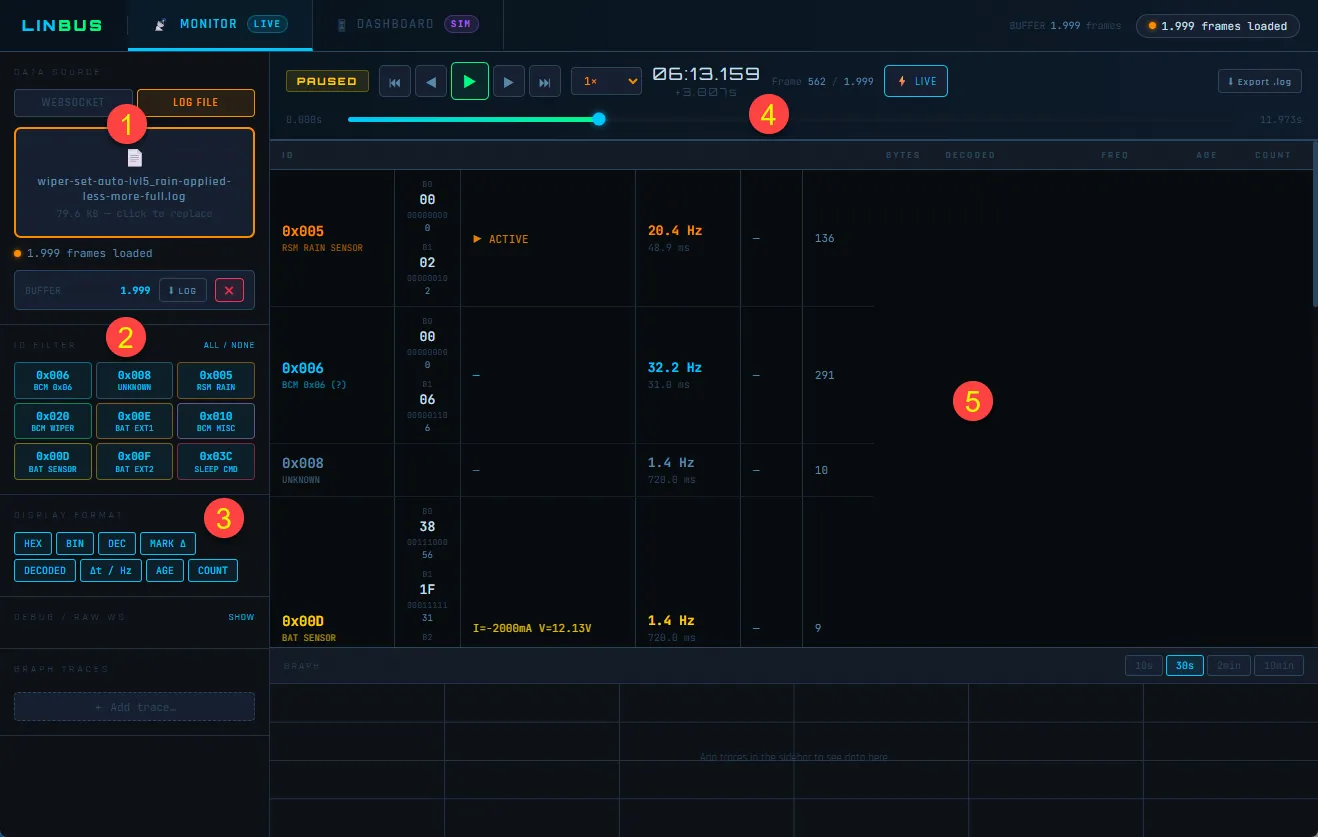
Task: Open the Add trace selector
Action: (134, 707)
